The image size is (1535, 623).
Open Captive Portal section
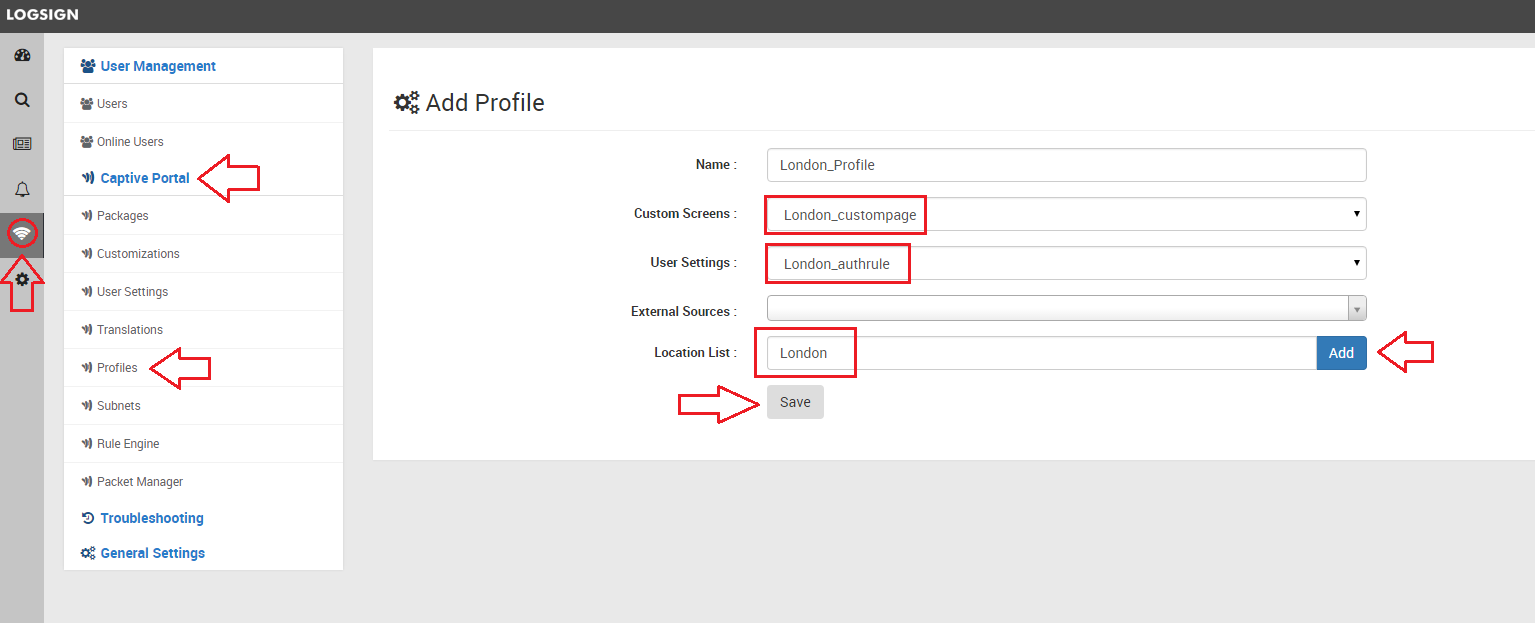(x=145, y=178)
